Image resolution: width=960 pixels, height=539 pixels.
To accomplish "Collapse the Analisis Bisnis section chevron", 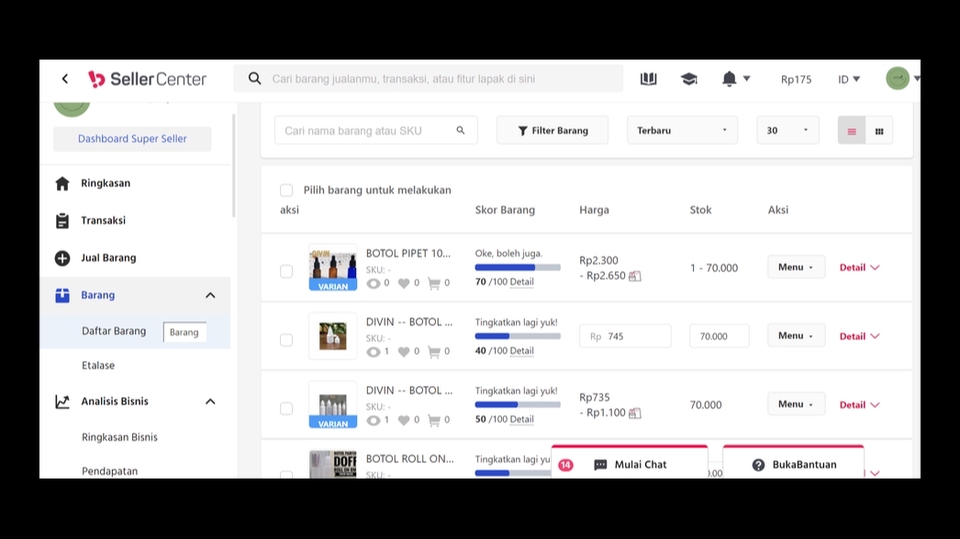I will 210,402.
